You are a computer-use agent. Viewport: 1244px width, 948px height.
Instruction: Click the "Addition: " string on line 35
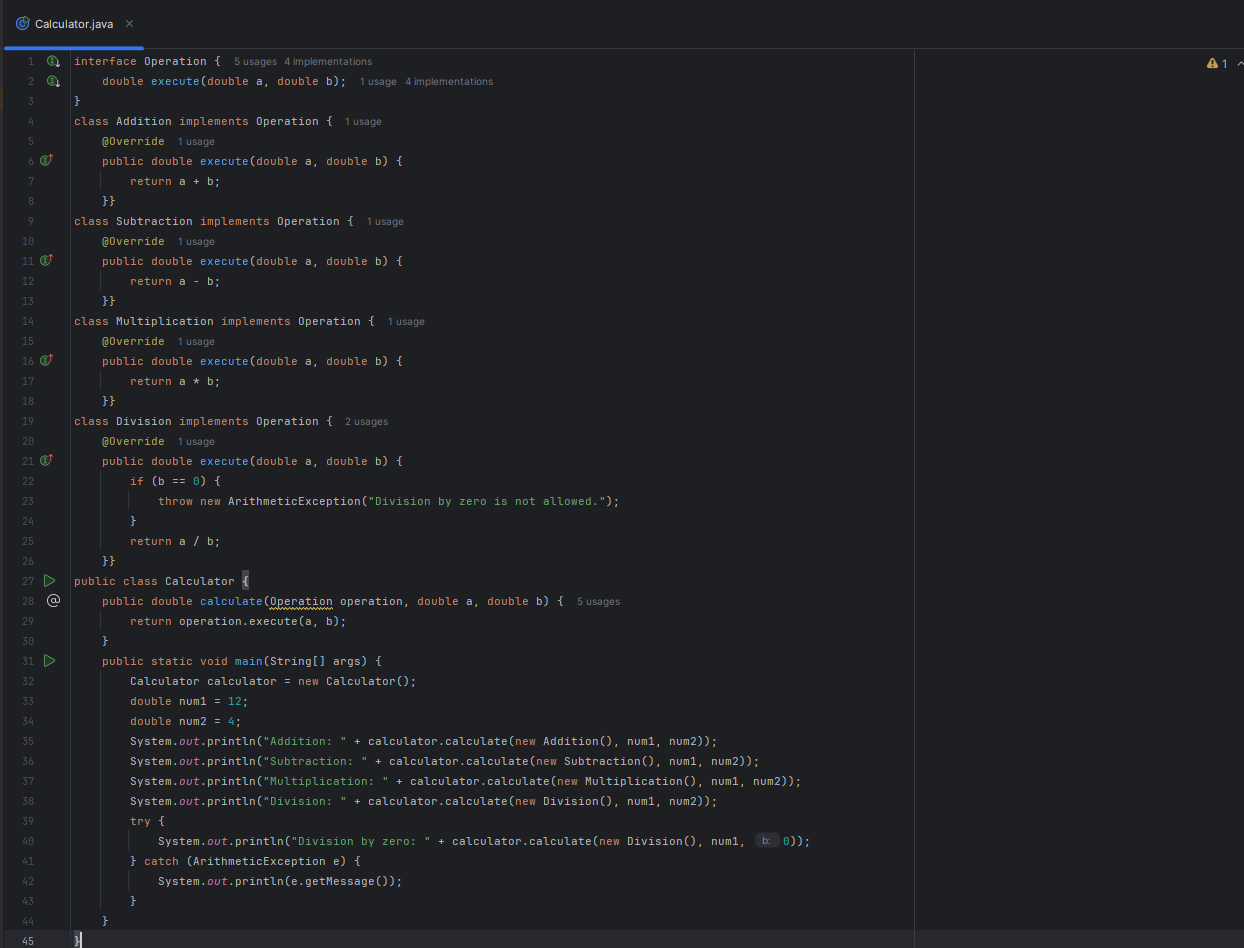pyautogui.click(x=305, y=741)
